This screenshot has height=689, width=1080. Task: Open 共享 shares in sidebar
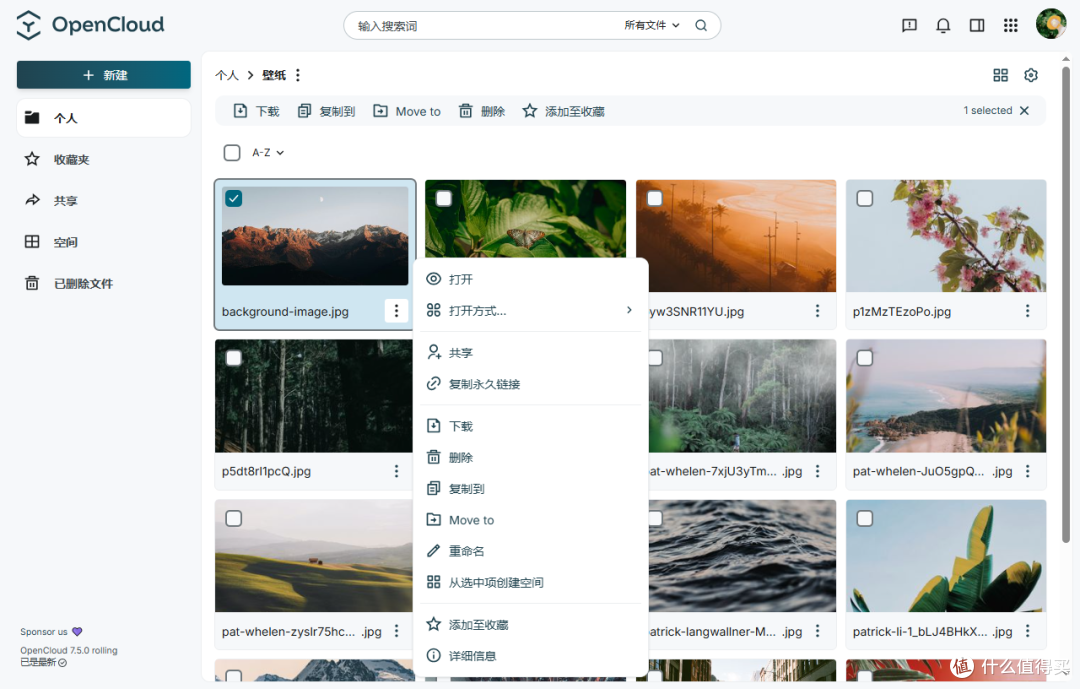(103, 200)
